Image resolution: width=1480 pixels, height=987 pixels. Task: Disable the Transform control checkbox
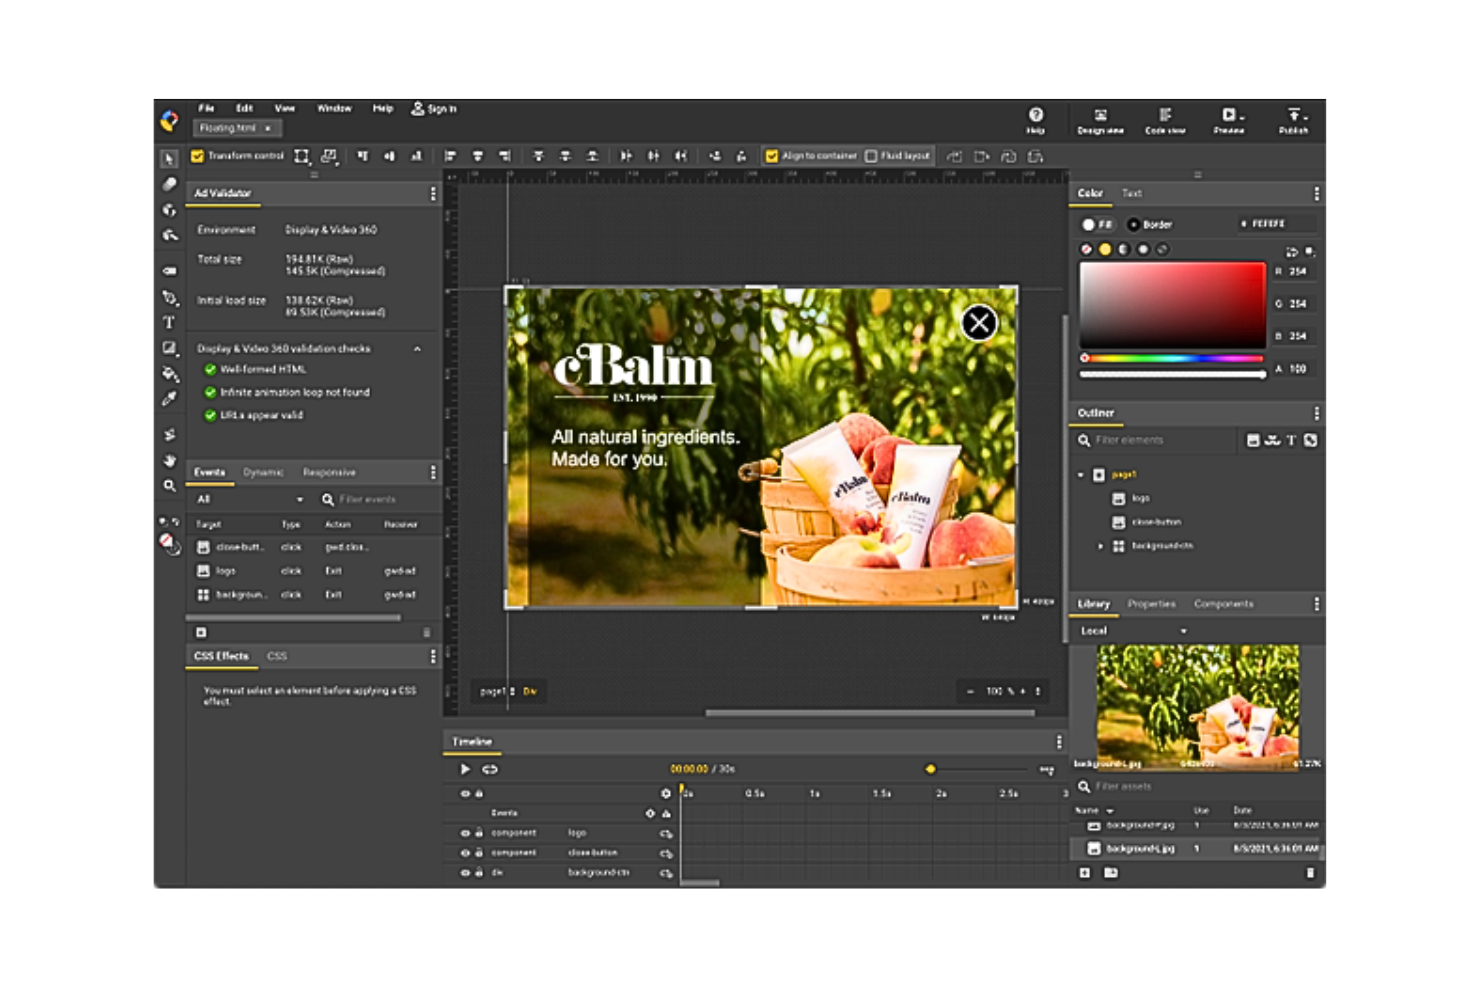(197, 156)
